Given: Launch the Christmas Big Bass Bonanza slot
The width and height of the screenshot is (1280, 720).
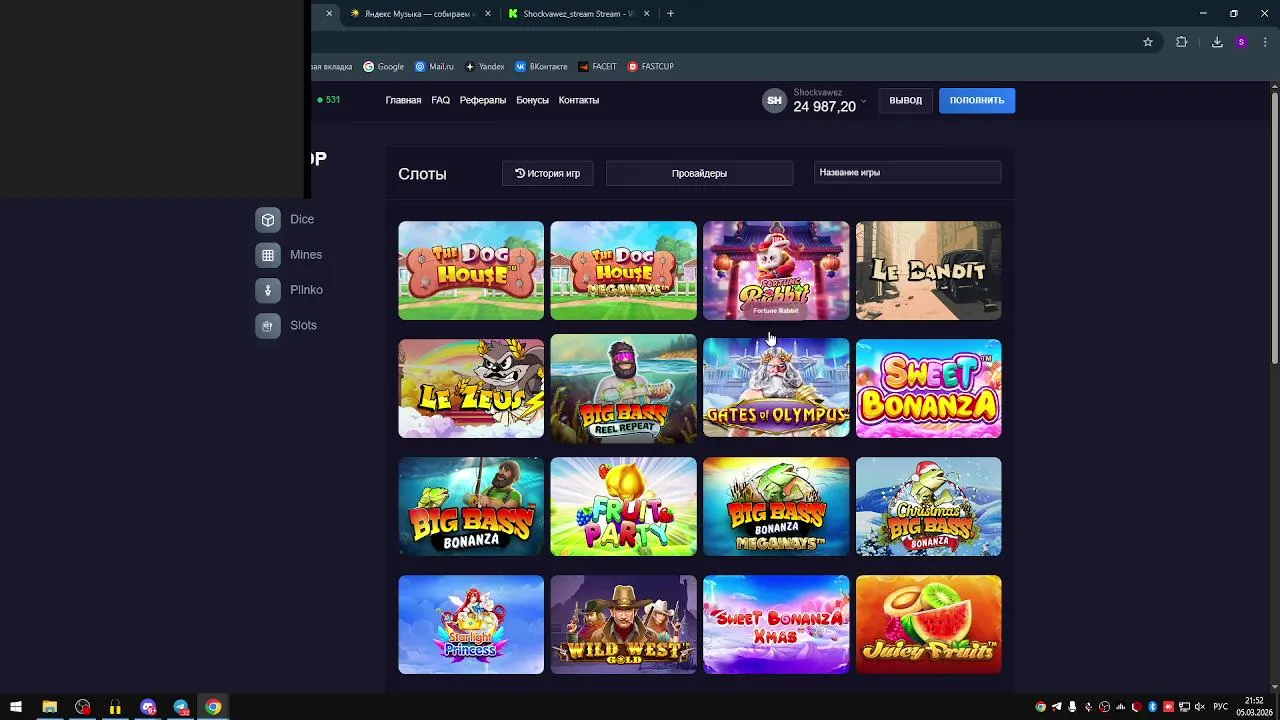Looking at the screenshot, I should pyautogui.click(x=928, y=506).
